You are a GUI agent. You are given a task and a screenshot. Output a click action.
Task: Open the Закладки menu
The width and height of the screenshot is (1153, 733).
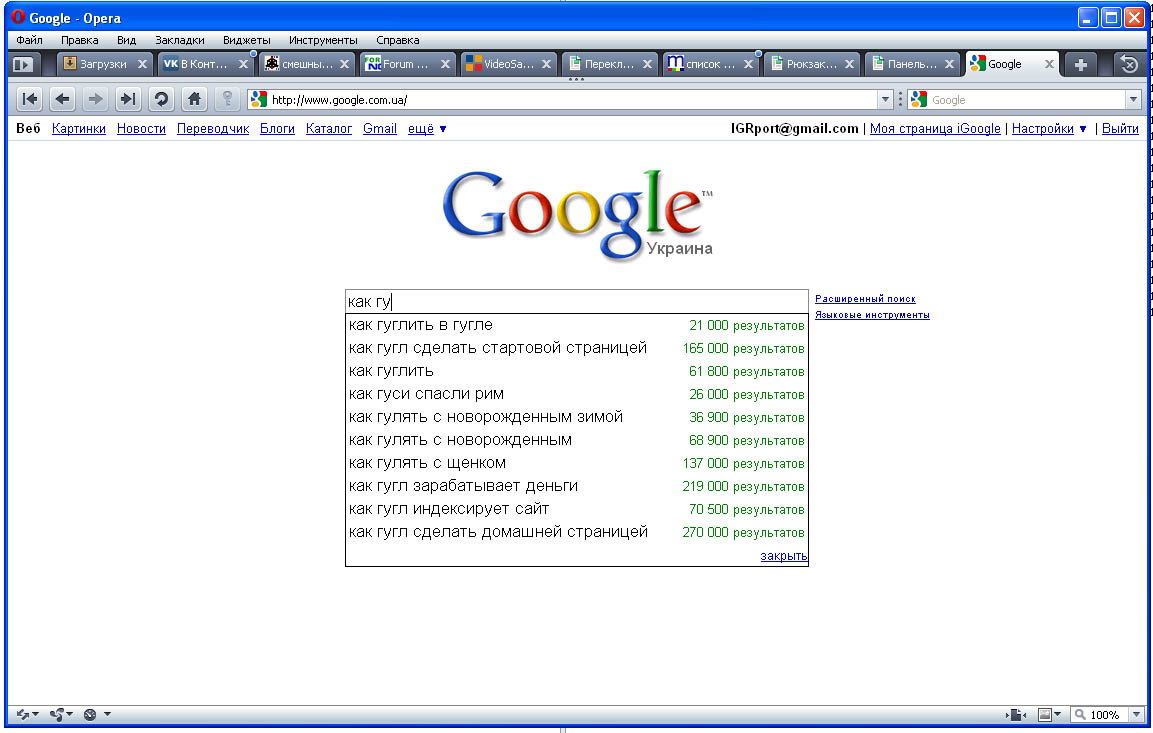coord(180,40)
